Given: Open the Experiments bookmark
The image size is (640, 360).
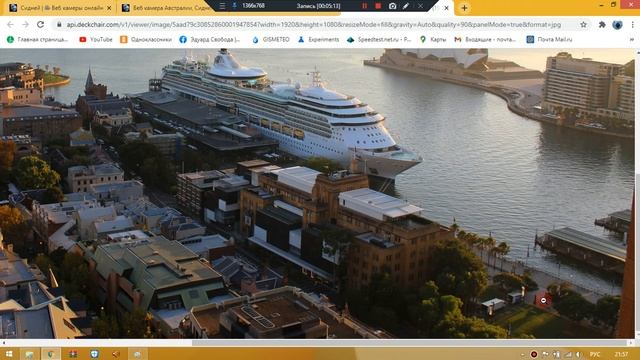Looking at the screenshot, I should coord(318,40).
